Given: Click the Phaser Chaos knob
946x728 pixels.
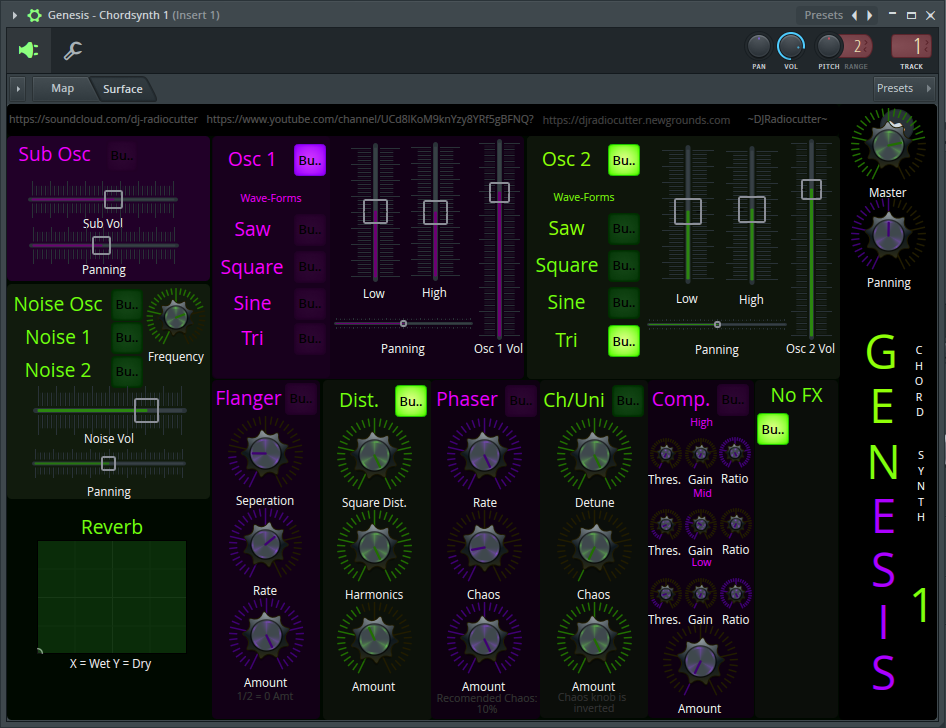Looking at the screenshot, I should pos(484,547).
